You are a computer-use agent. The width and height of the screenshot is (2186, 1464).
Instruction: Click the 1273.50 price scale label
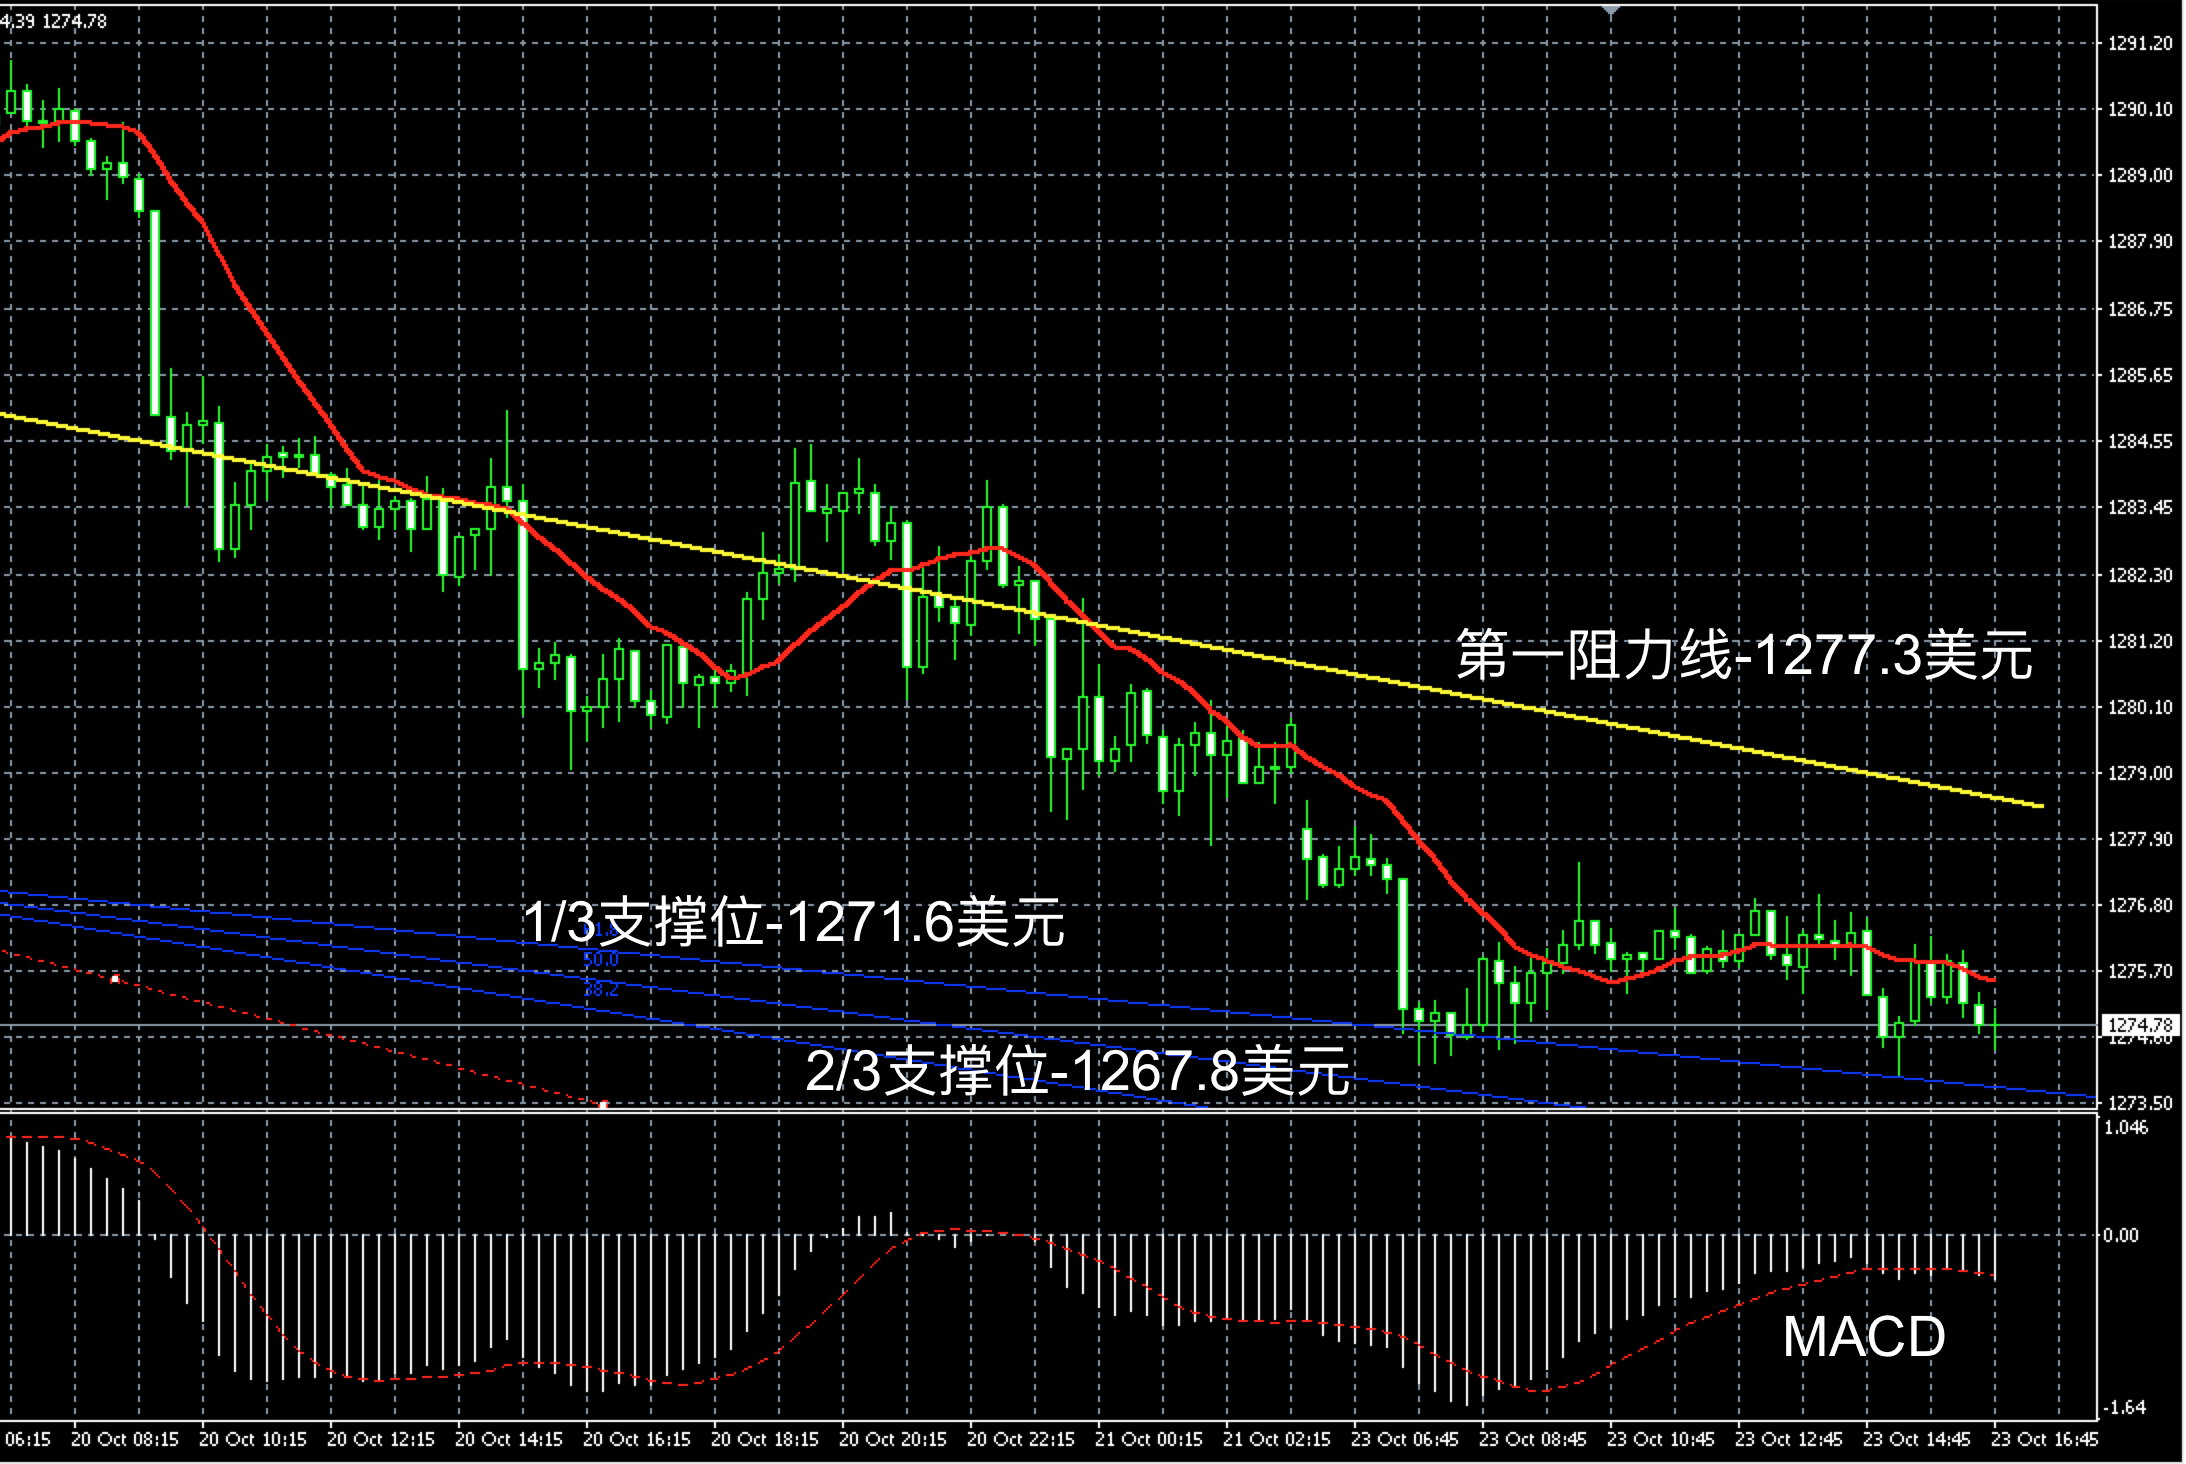[2140, 1103]
